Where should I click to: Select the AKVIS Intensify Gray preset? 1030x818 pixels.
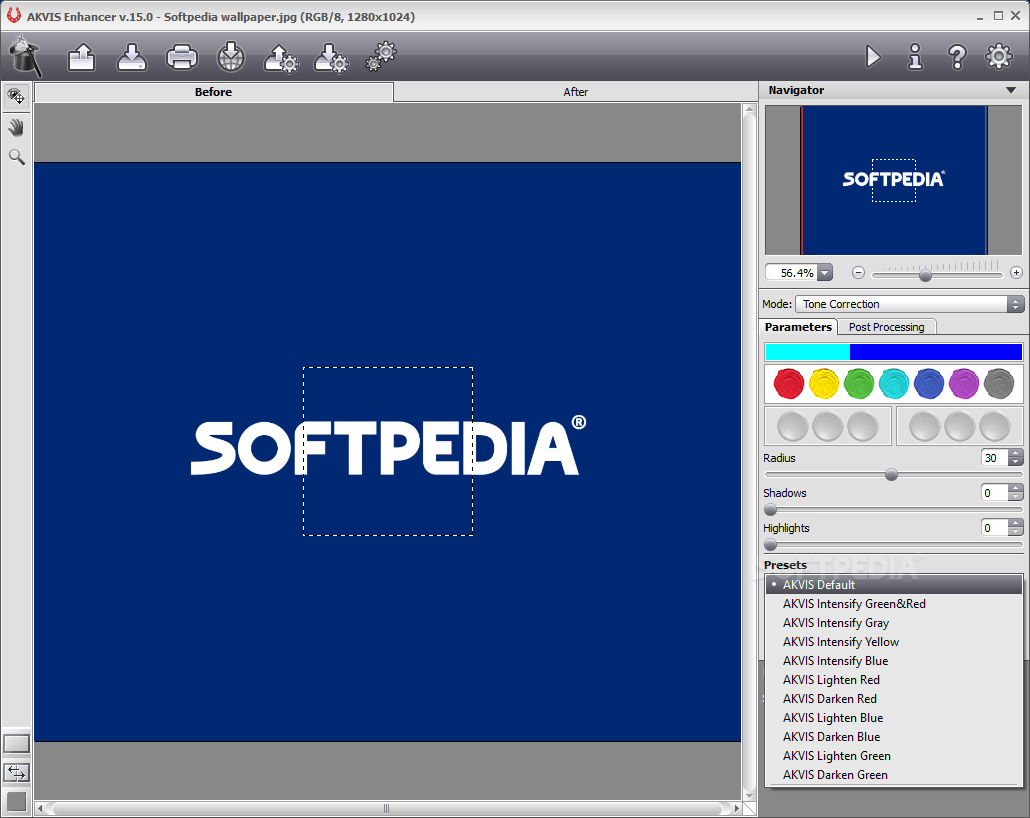click(x=894, y=623)
